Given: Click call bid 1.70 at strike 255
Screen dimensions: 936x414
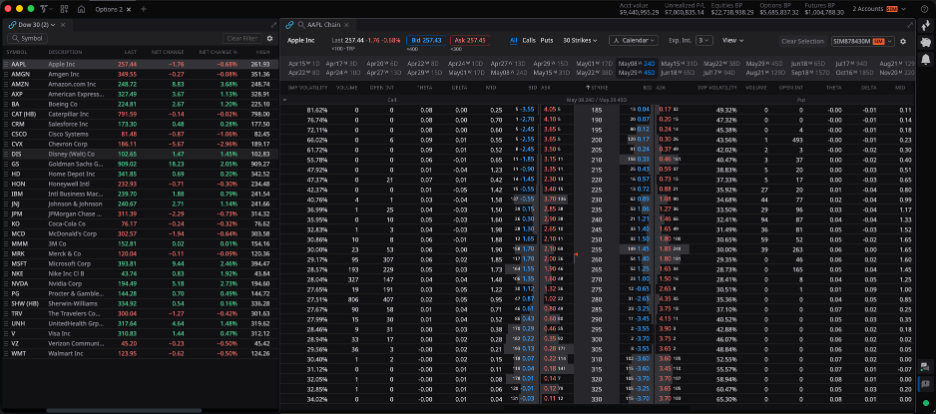Looking at the screenshot, I should [x=527, y=249].
